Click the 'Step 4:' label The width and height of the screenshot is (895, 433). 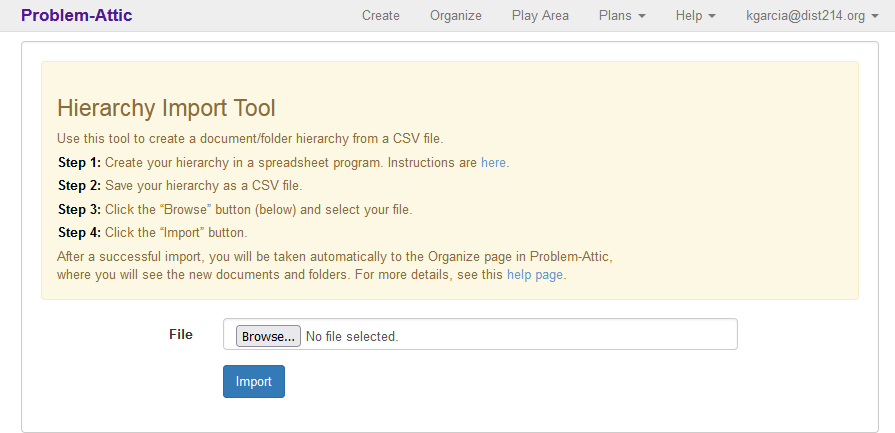[79, 233]
